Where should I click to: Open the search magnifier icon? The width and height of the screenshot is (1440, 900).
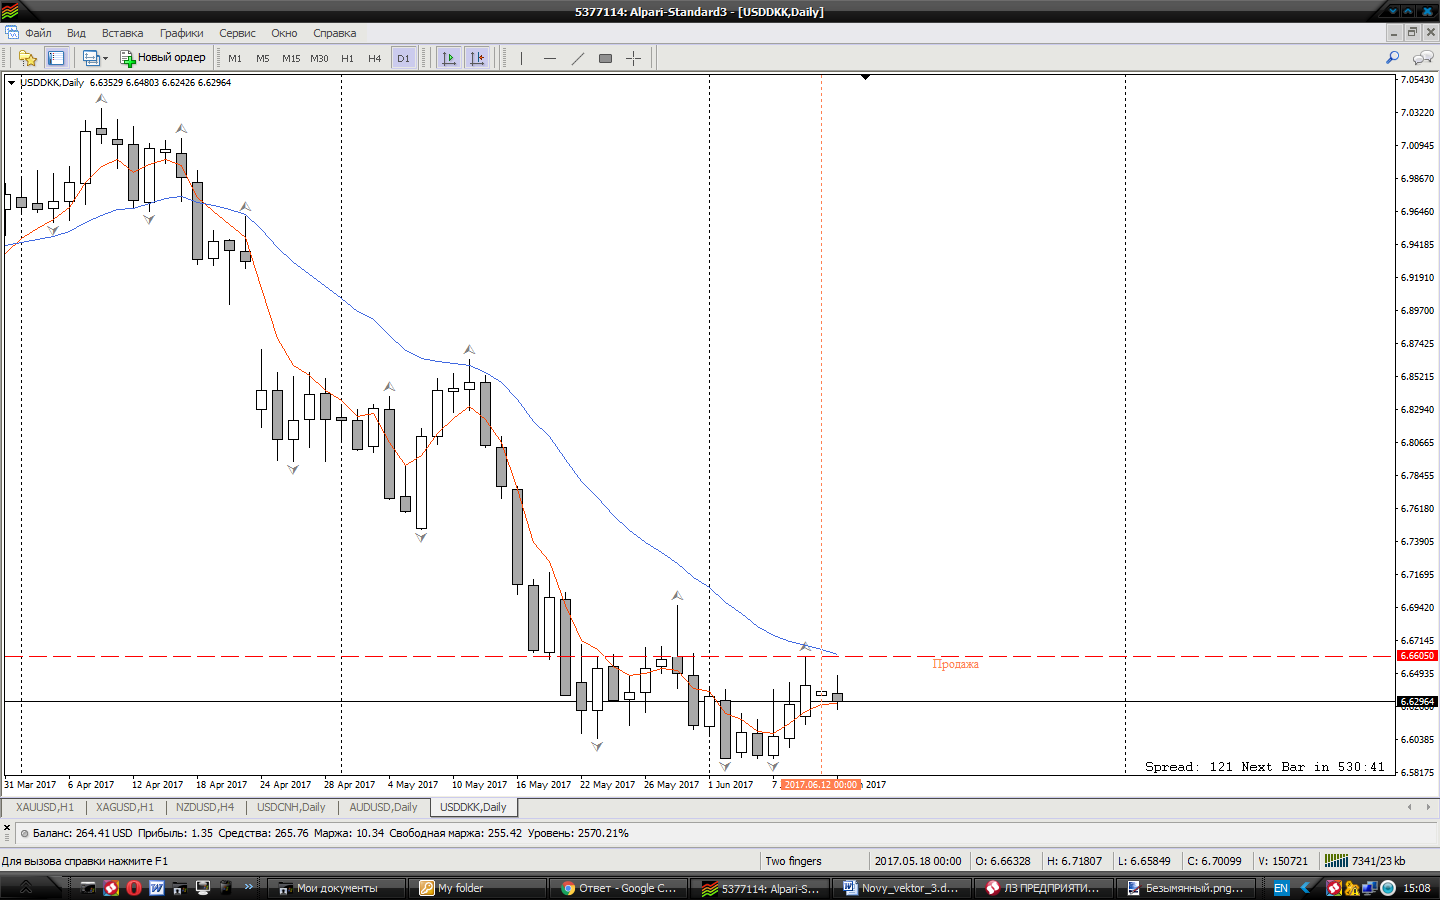click(x=1392, y=58)
